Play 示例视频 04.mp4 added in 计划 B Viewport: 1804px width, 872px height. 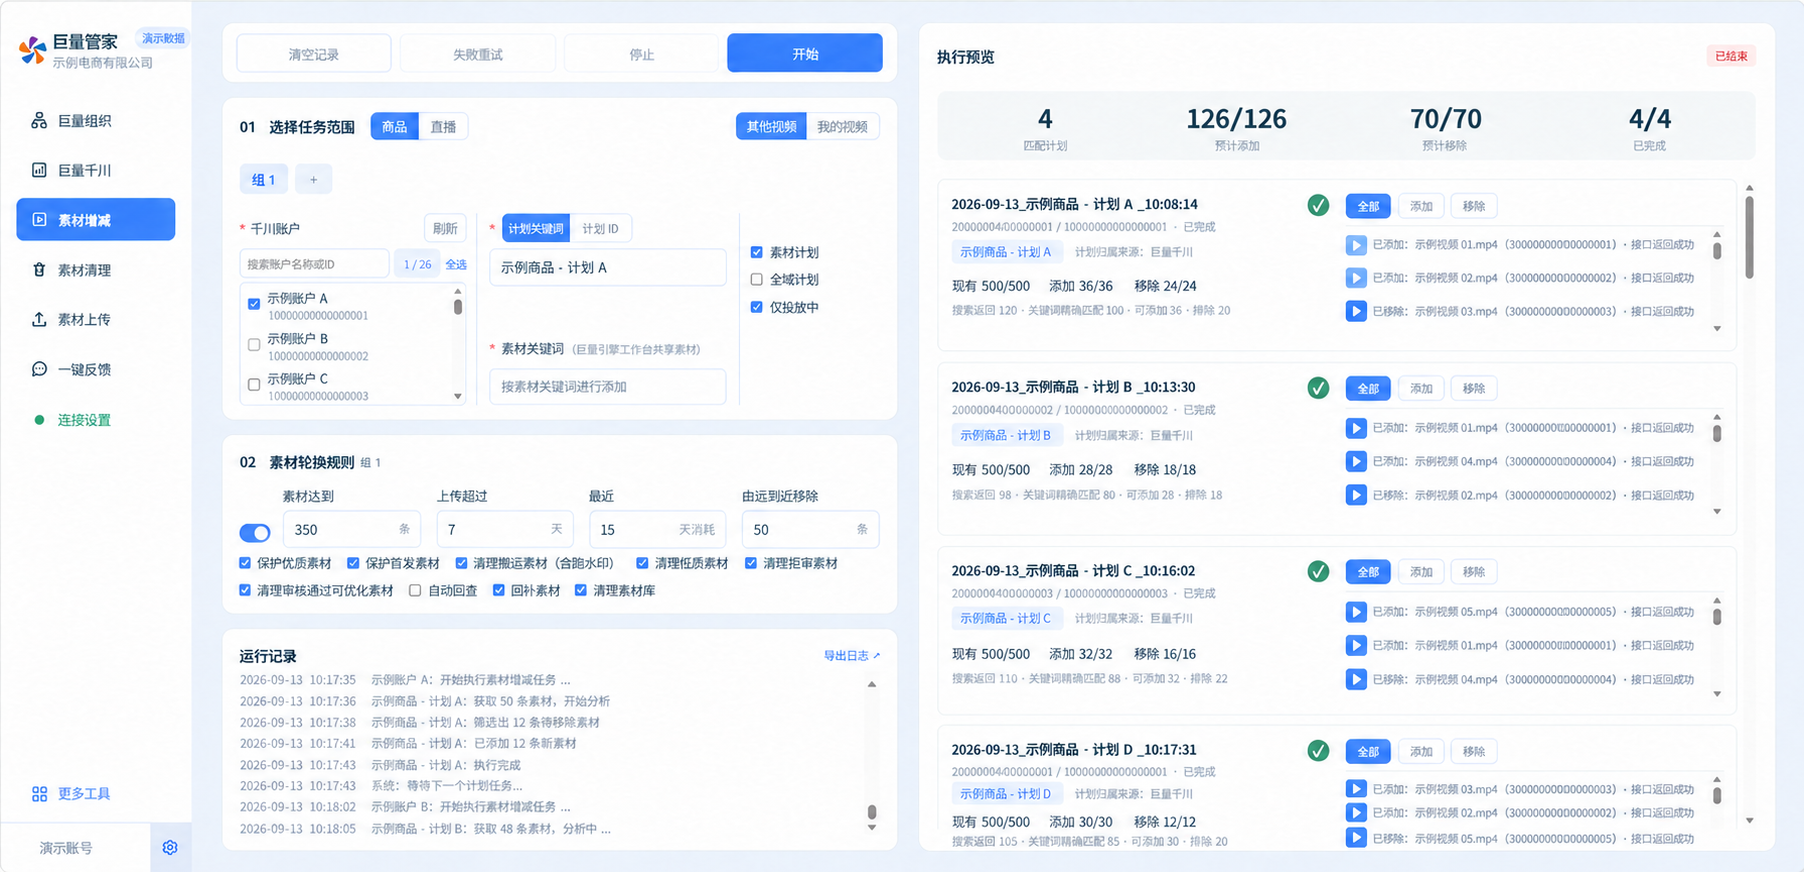coord(1356,461)
